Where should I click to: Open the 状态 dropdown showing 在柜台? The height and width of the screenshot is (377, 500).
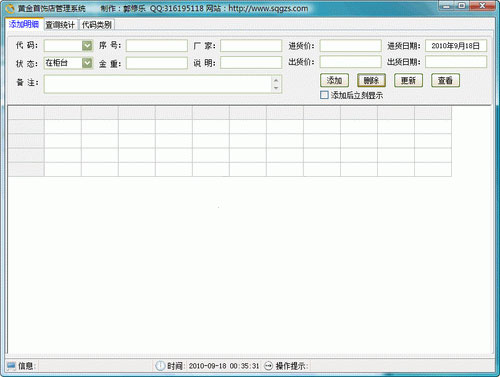pyautogui.click(x=87, y=63)
